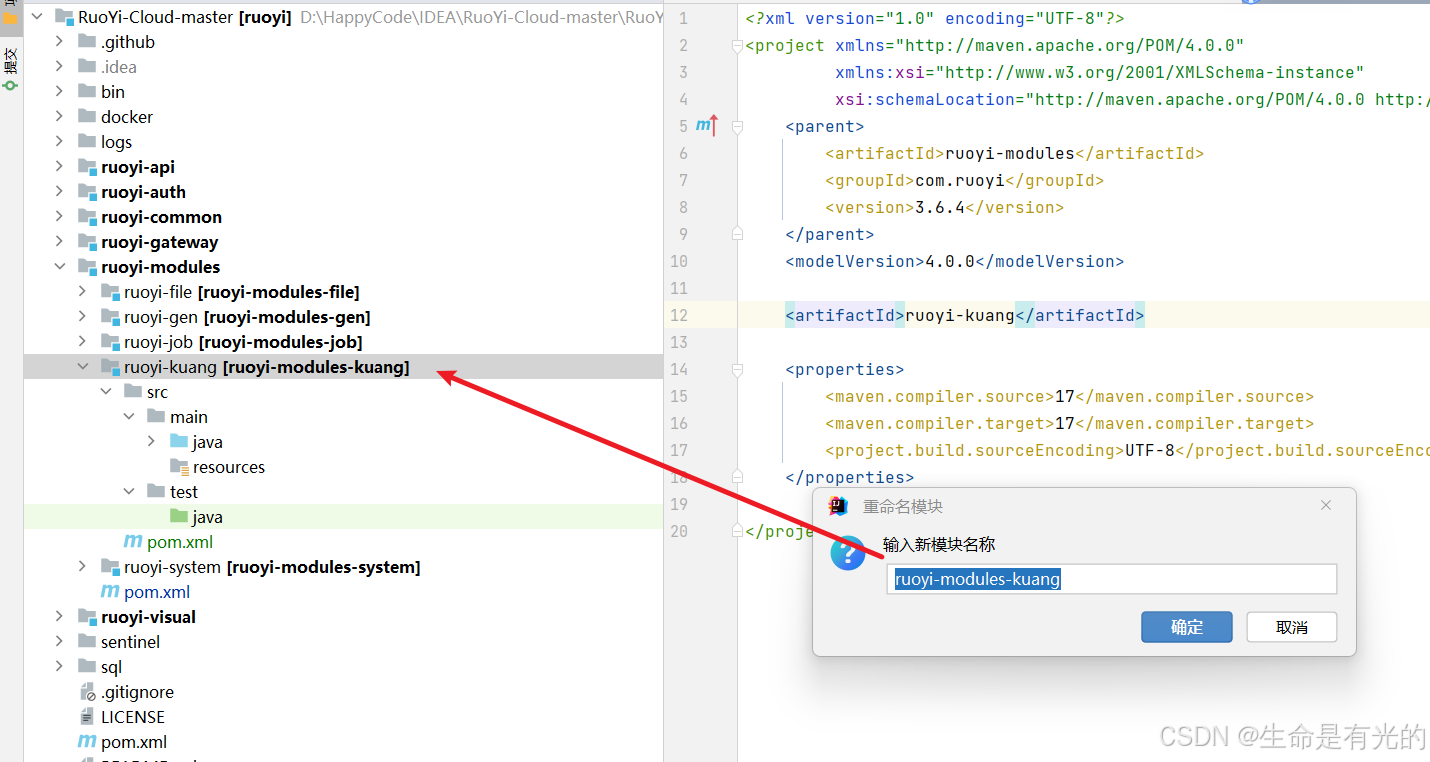Click the artifactId ruoyi-modules line in editor
Viewport: 1430px width, 762px height.
(1014, 153)
